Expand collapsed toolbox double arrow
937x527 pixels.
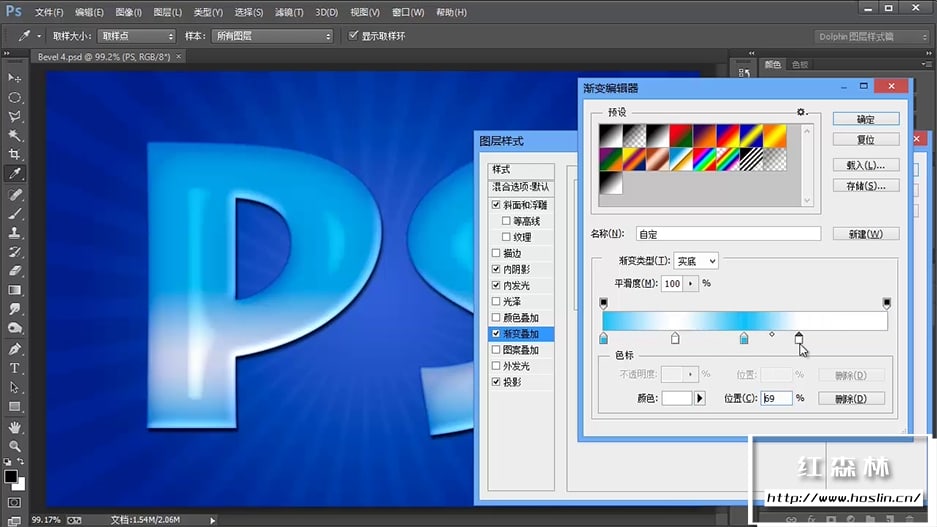click(7, 53)
